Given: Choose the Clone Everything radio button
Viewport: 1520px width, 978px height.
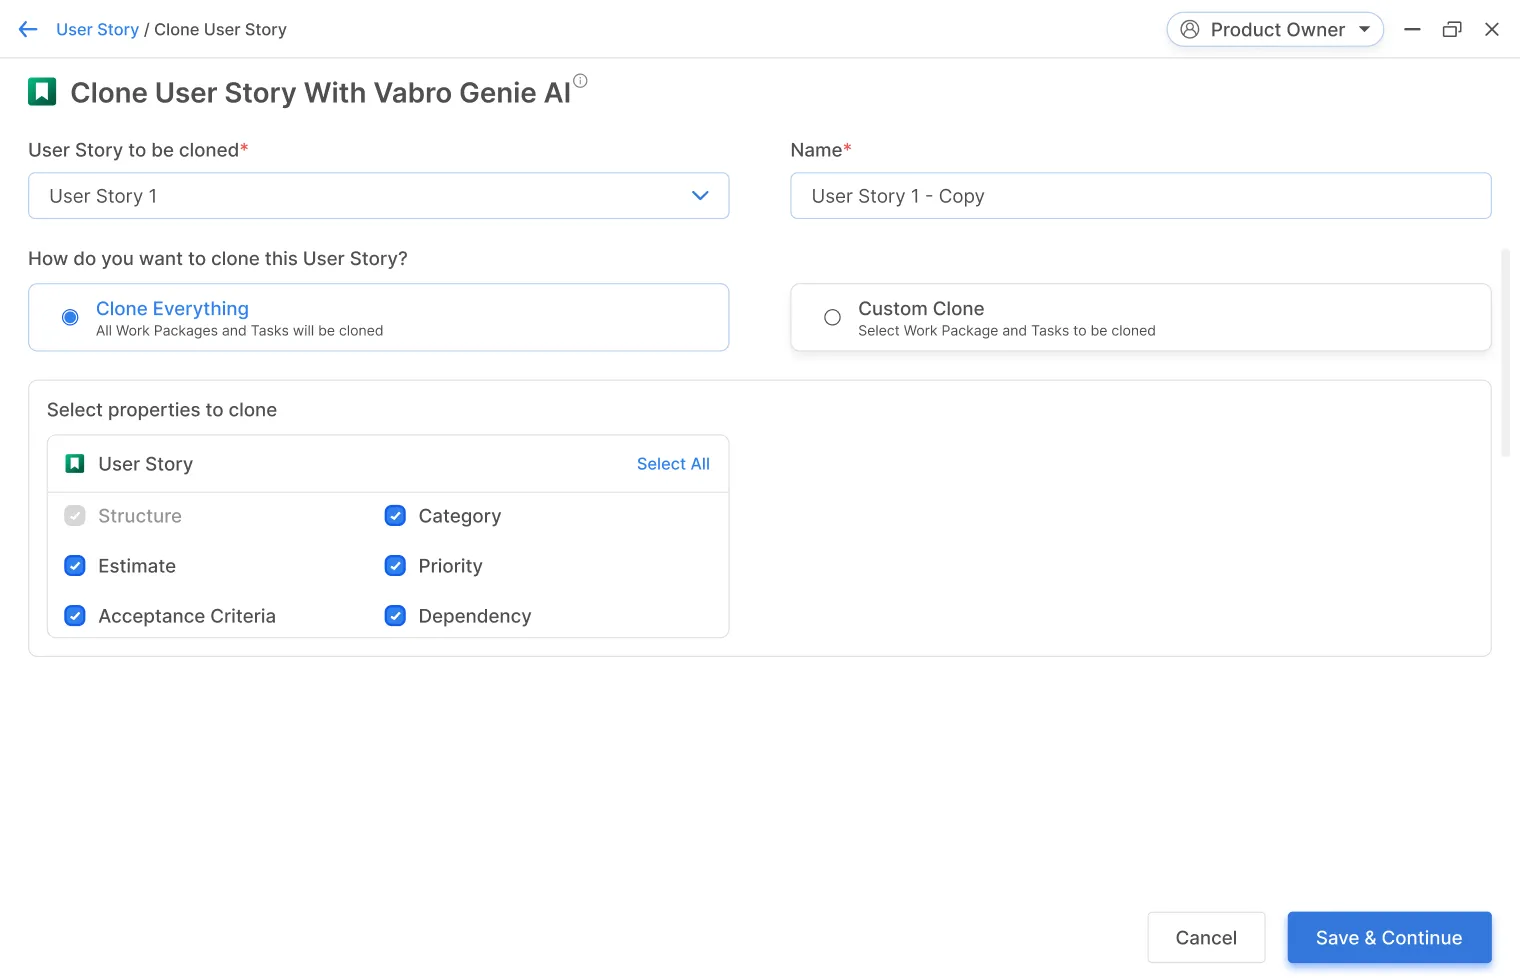Looking at the screenshot, I should pos(70,318).
